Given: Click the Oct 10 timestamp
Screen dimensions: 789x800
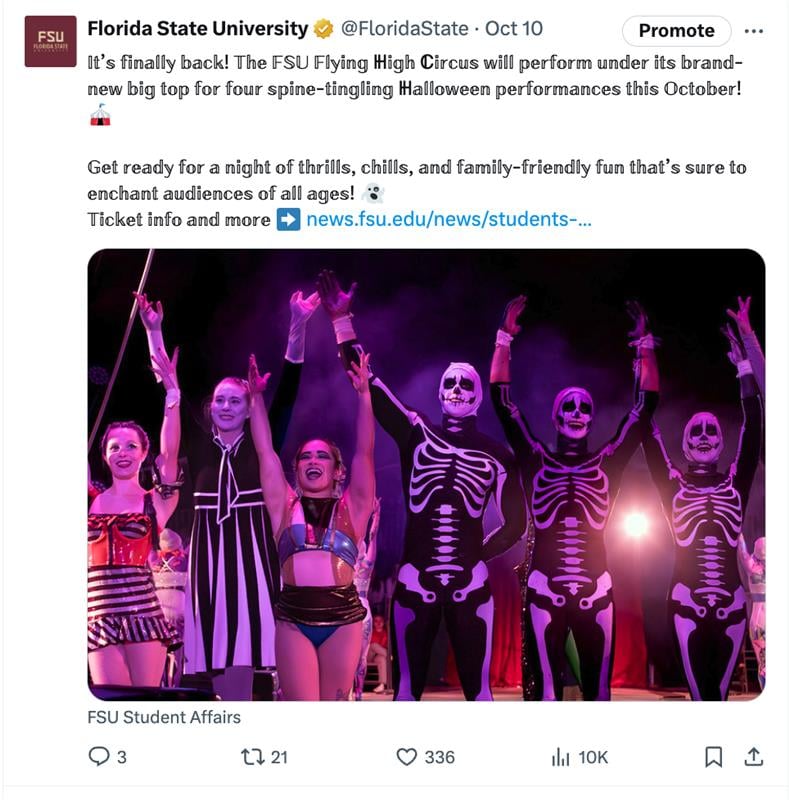Looking at the screenshot, I should coord(514,29).
